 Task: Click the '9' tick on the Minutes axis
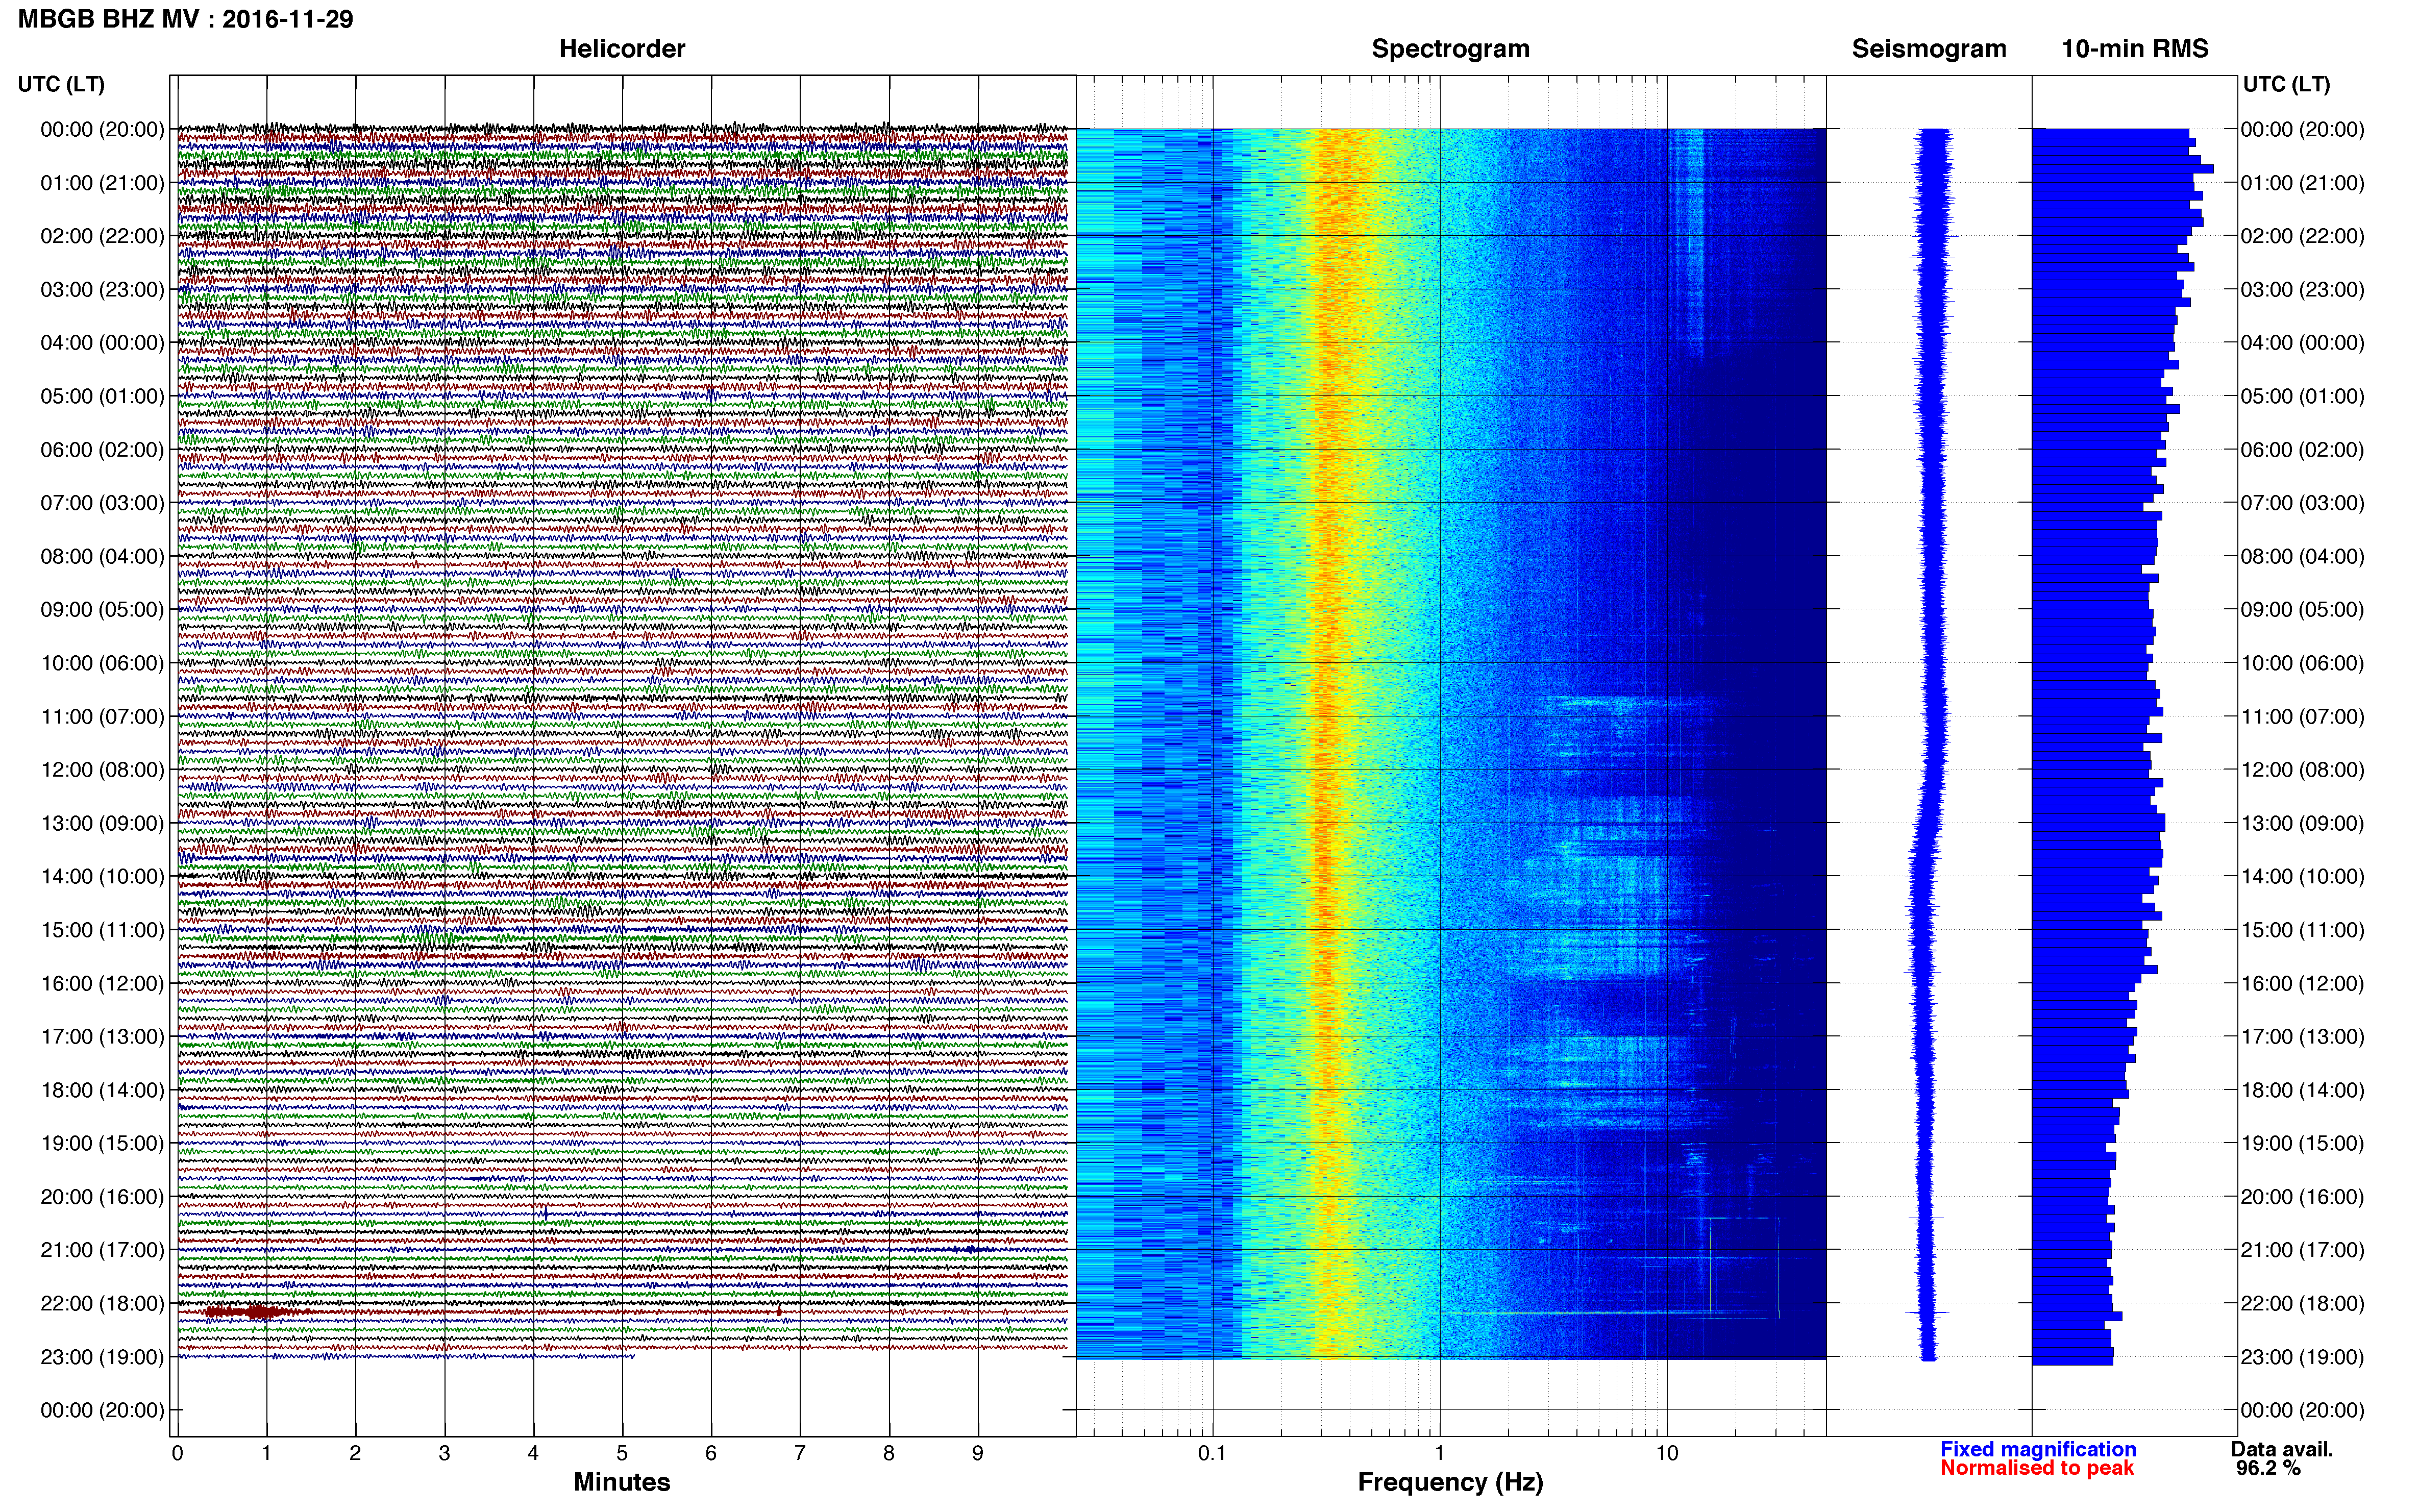click(x=978, y=1453)
